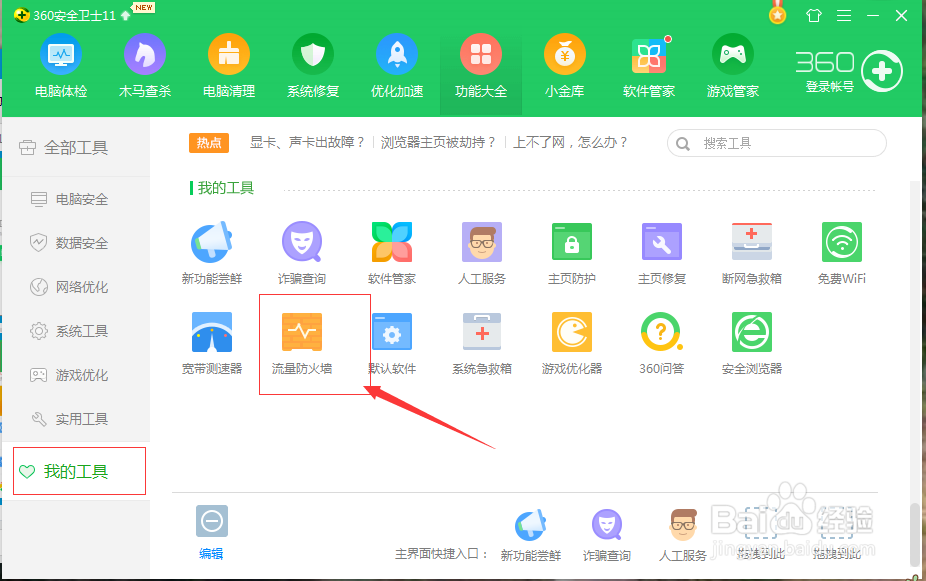Open 新功能尝鲜 quick-entry shortcut at bottom

530,535
